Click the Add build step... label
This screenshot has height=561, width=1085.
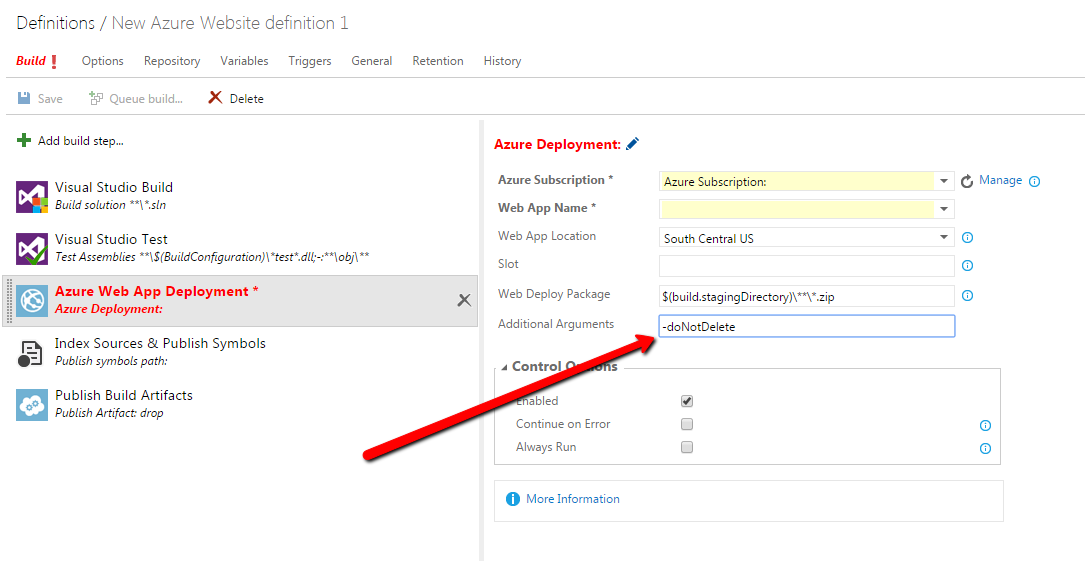pyautogui.click(x=81, y=141)
